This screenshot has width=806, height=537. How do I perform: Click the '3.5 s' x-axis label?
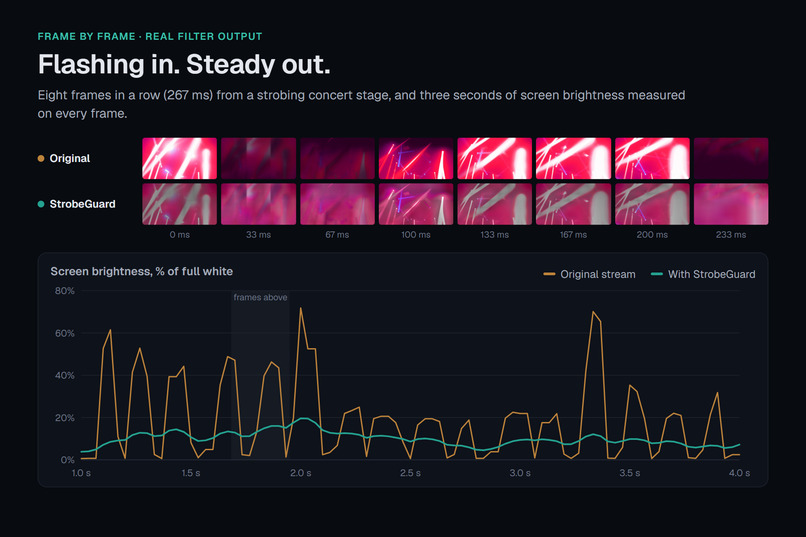[630, 473]
